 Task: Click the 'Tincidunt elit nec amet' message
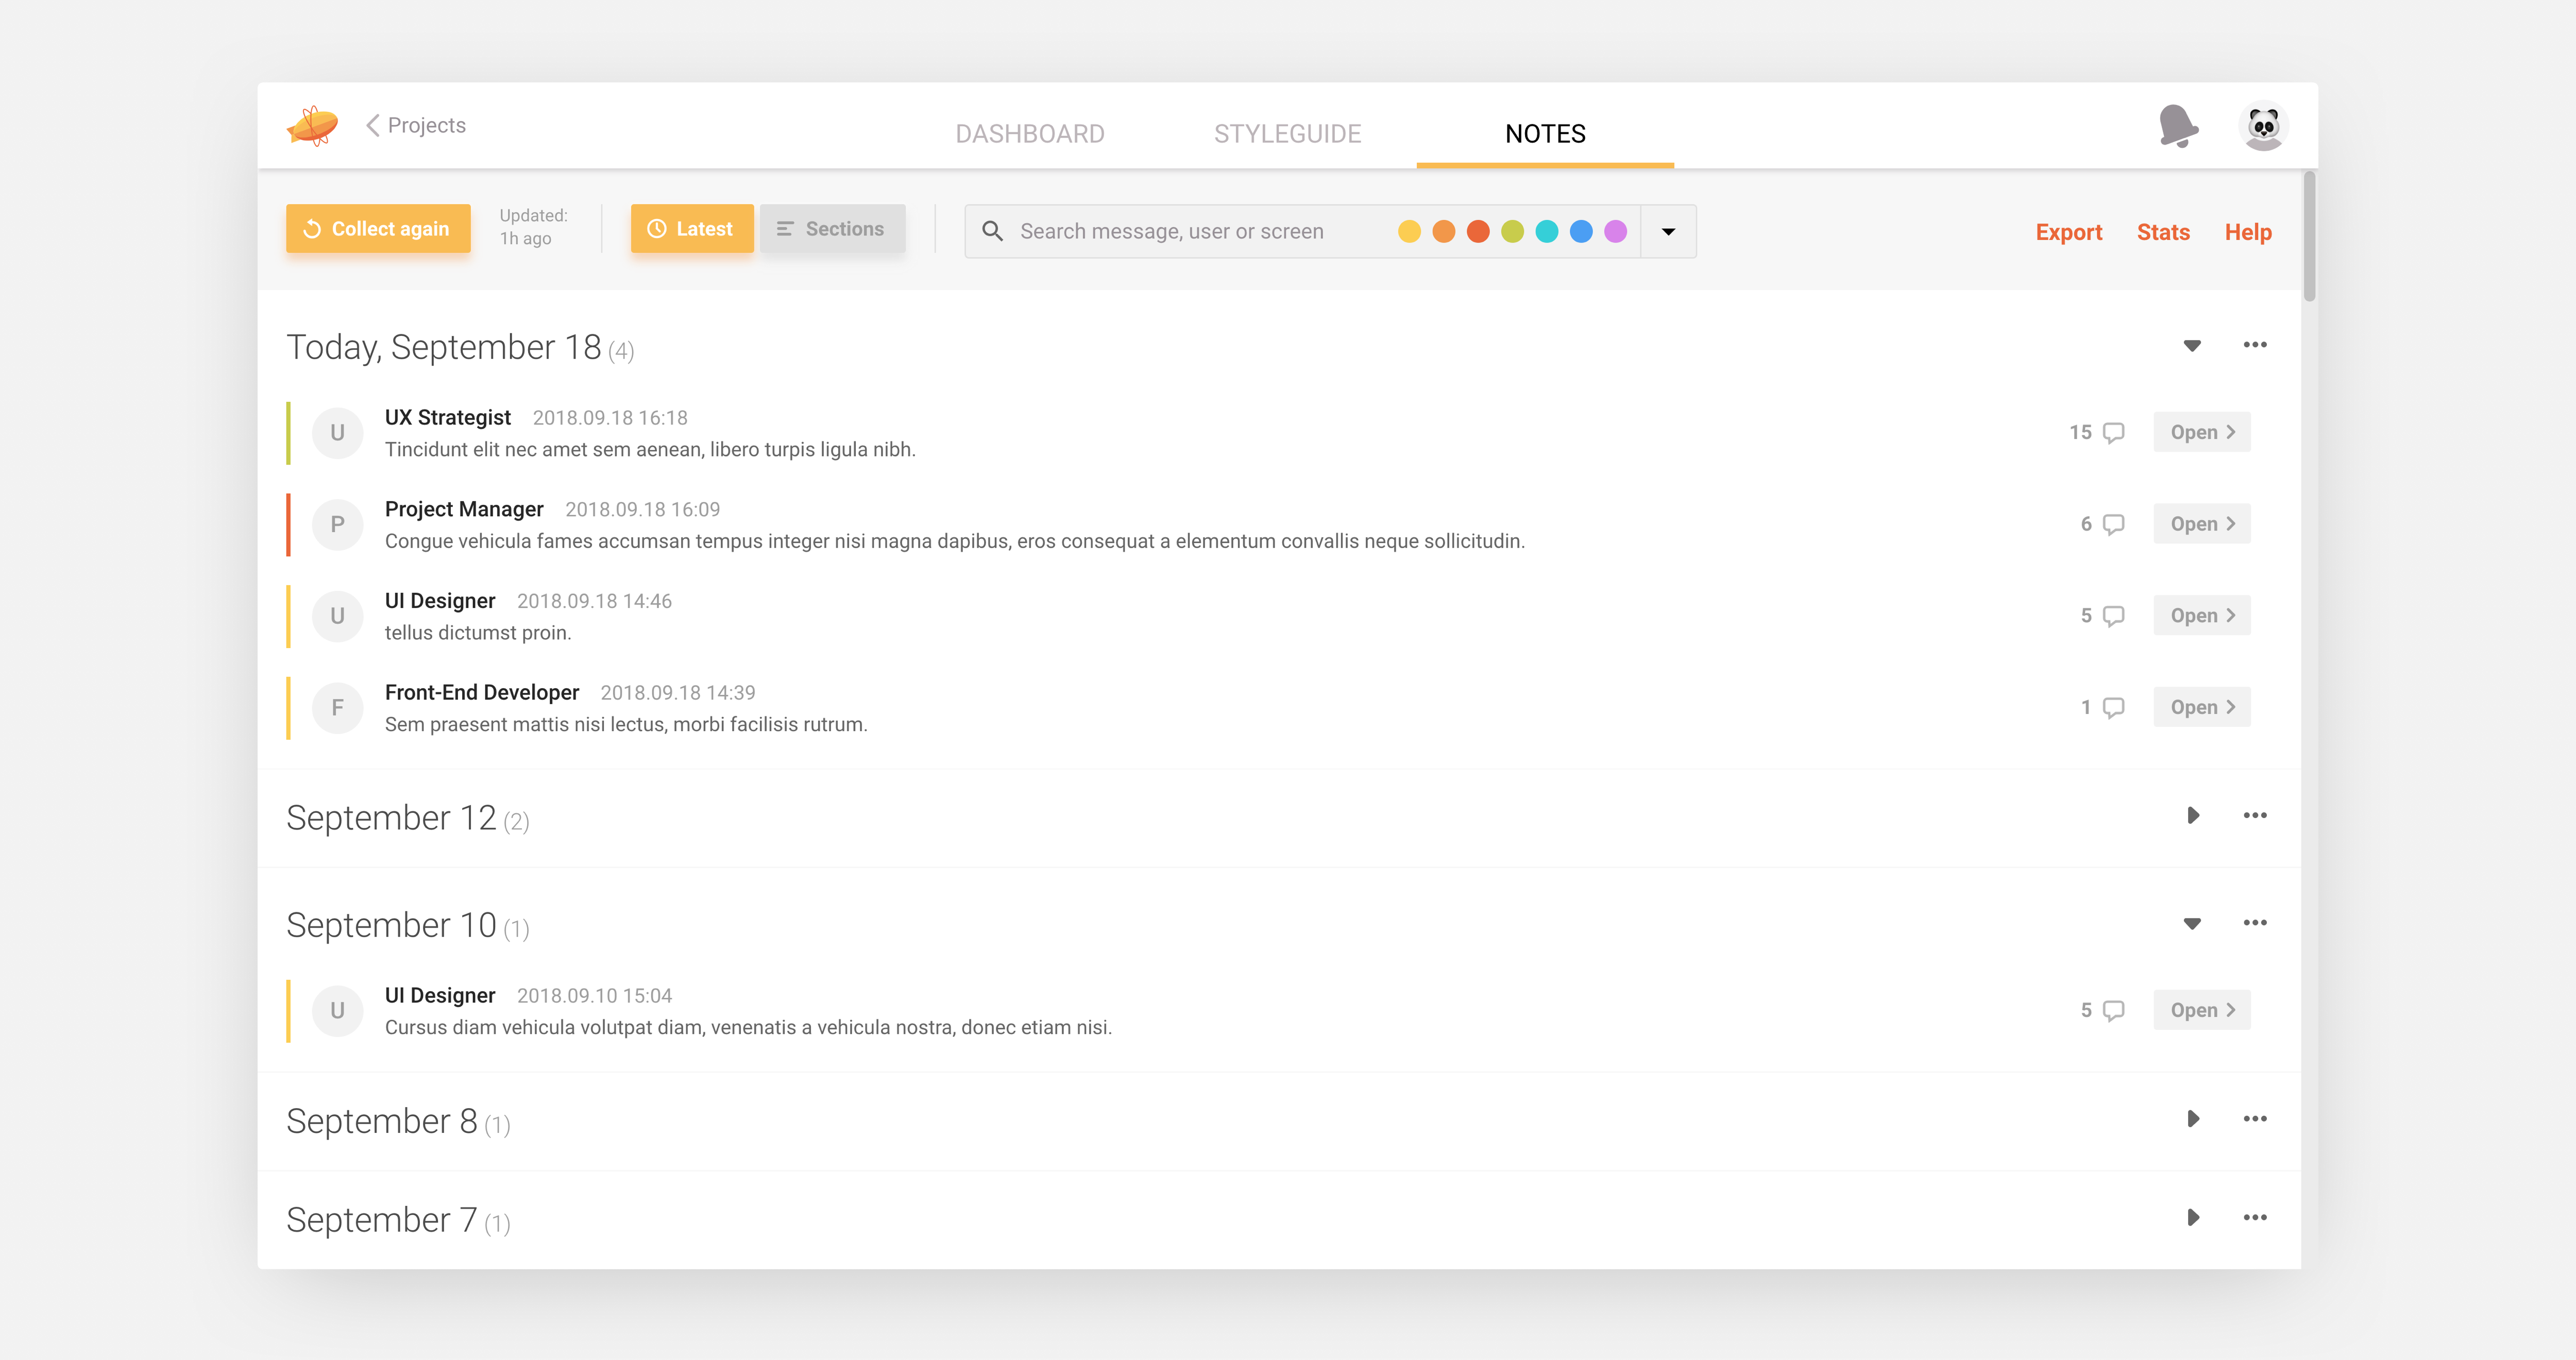650,450
